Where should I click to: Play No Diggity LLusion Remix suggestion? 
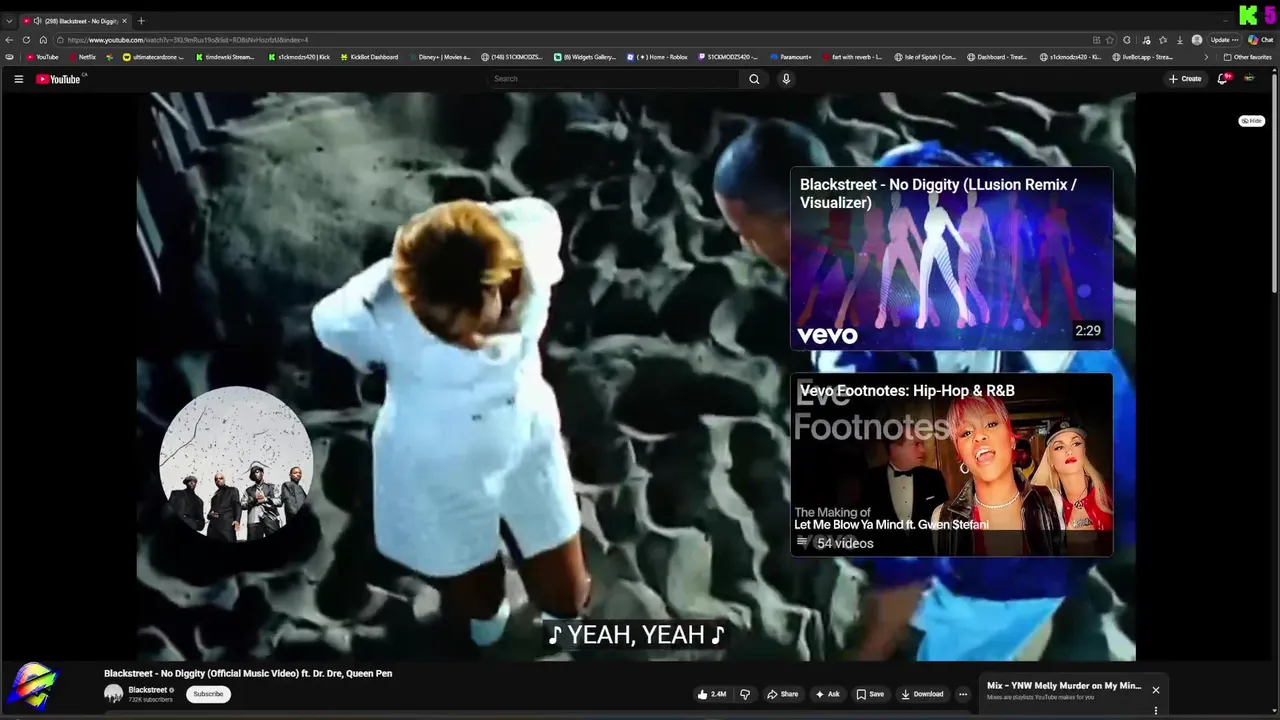[x=951, y=258]
